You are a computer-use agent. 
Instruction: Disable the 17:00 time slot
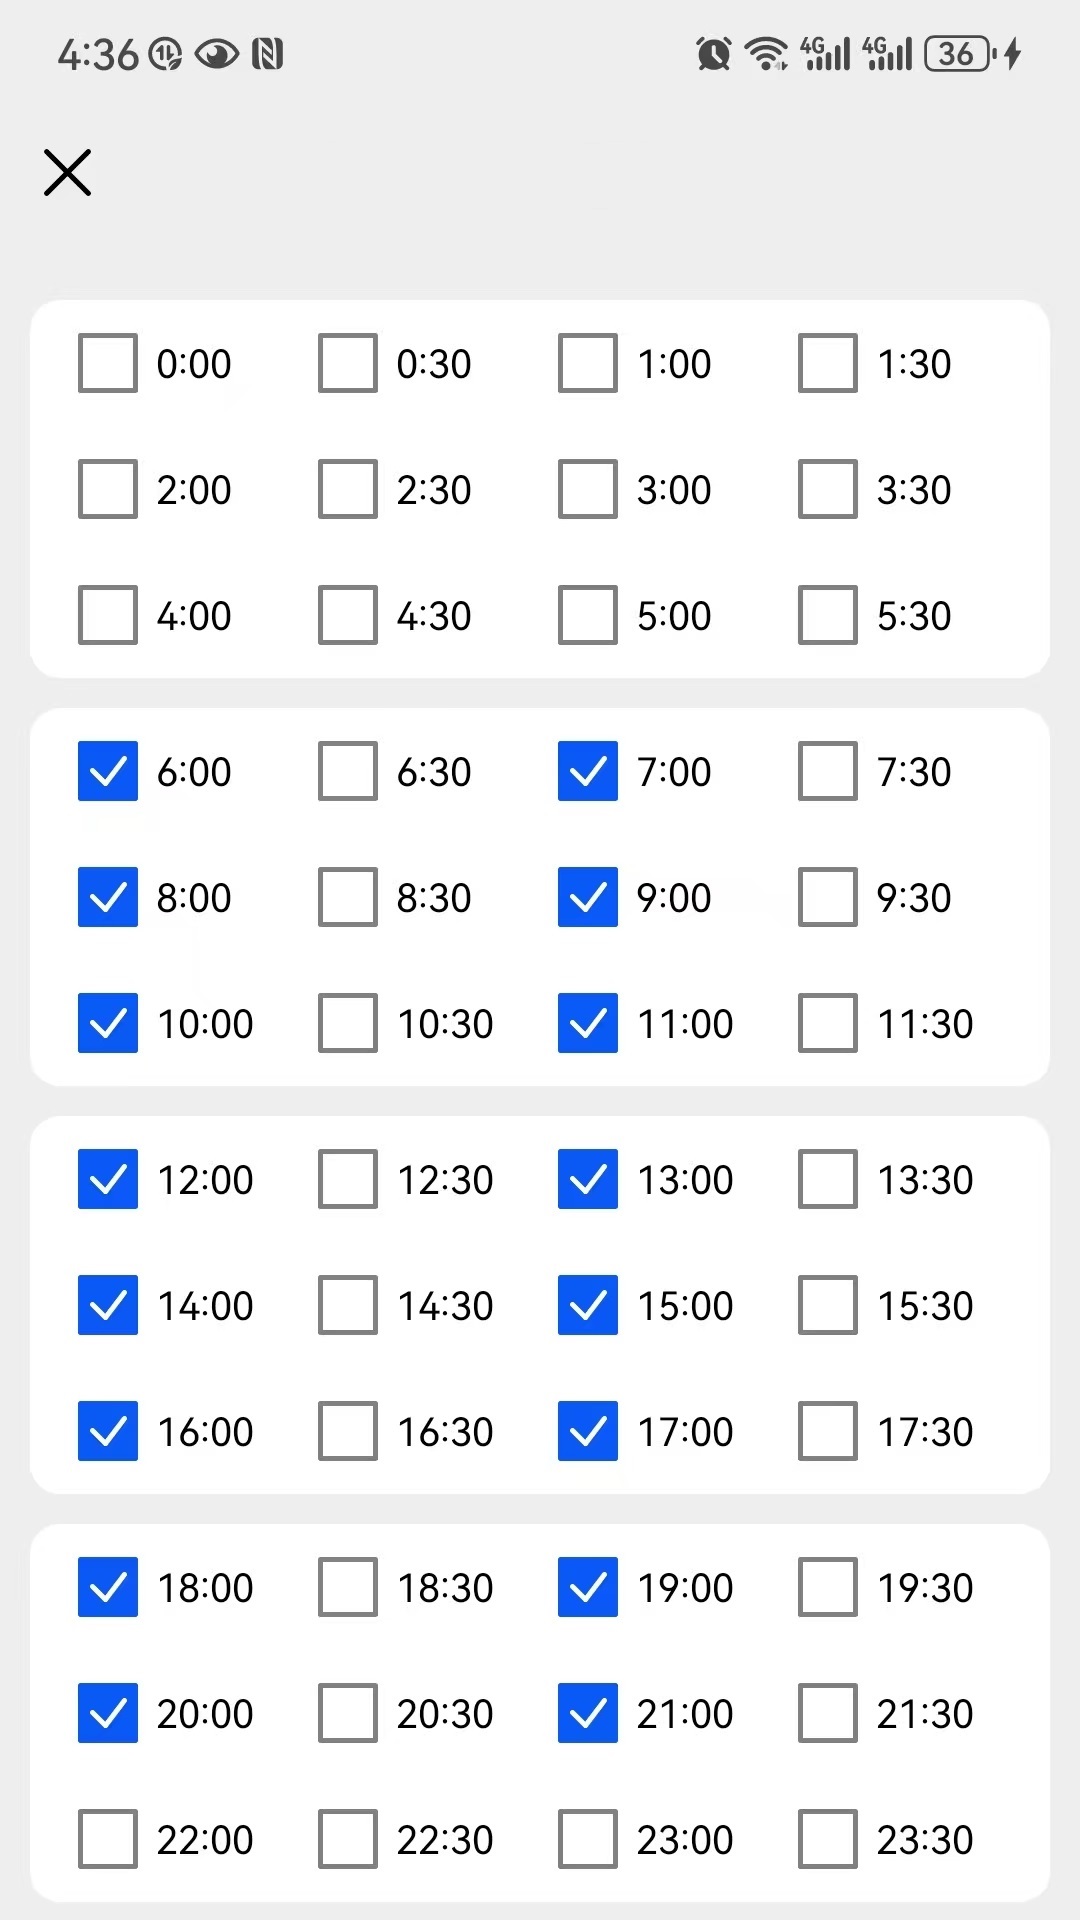[x=588, y=1431]
